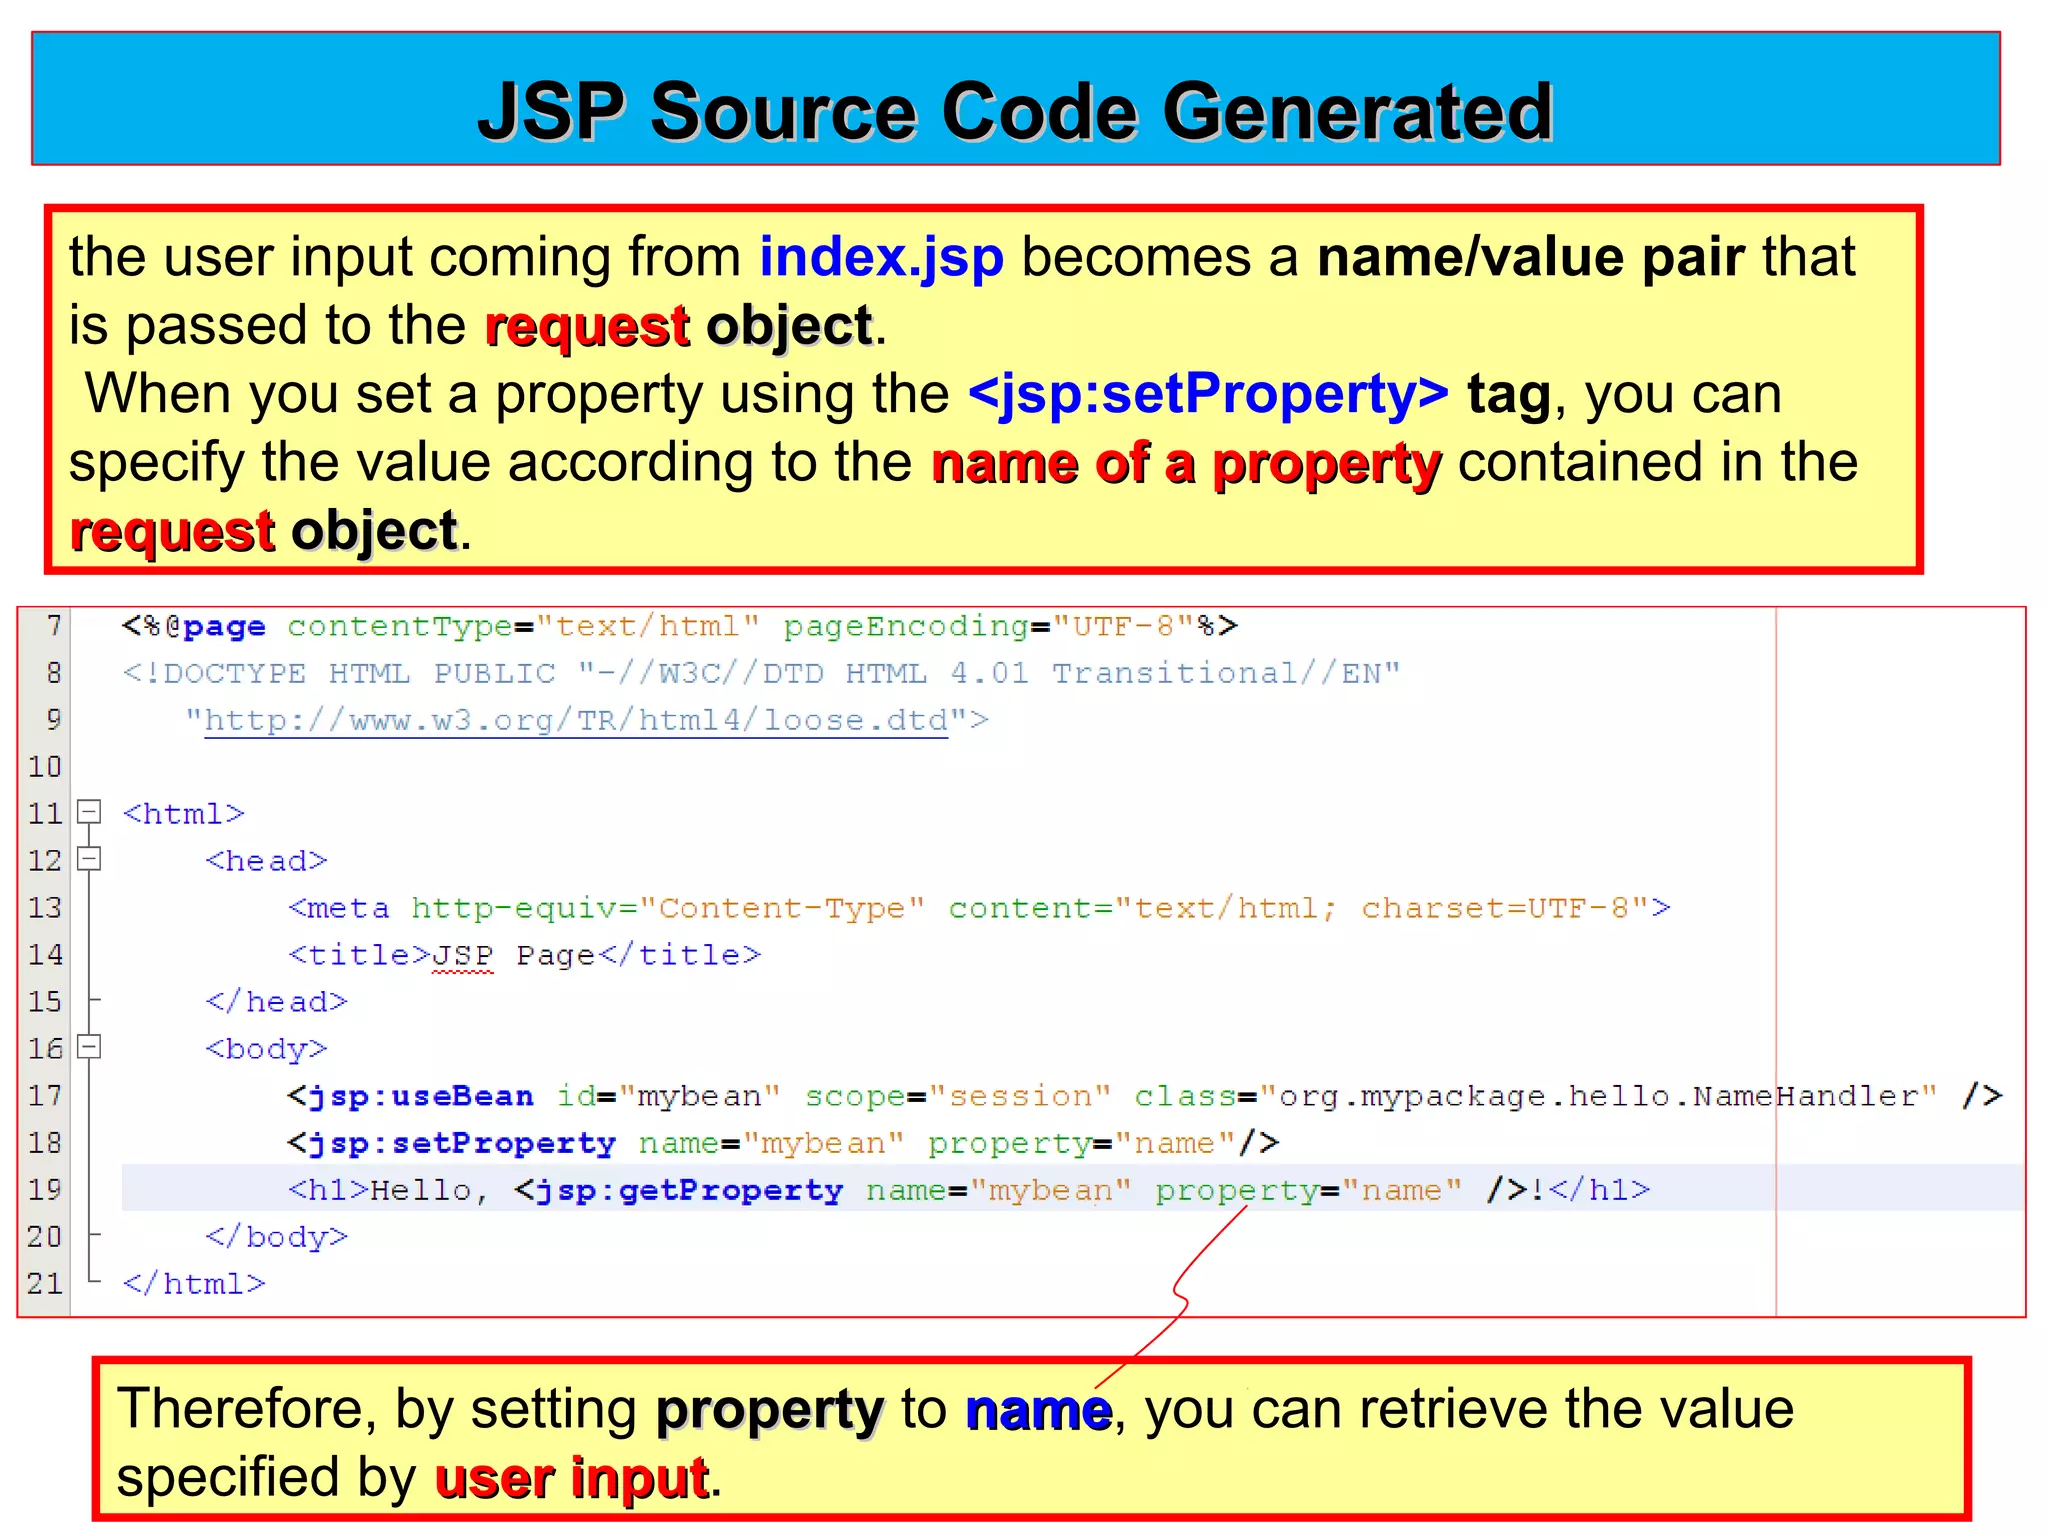Click the red 'name of a property' phrase
2048x1536 pixels.
(x=1186, y=463)
